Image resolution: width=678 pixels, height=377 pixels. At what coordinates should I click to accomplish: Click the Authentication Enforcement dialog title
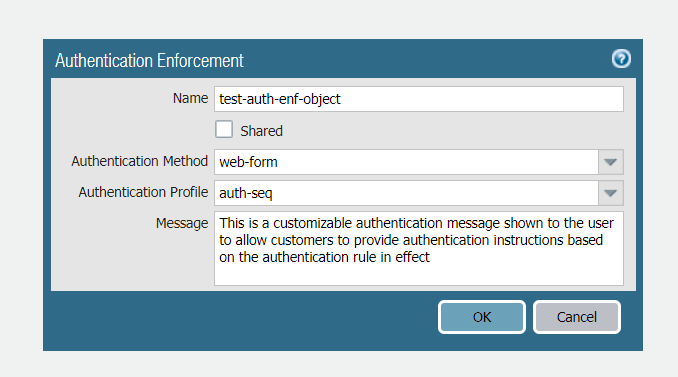coord(149,61)
